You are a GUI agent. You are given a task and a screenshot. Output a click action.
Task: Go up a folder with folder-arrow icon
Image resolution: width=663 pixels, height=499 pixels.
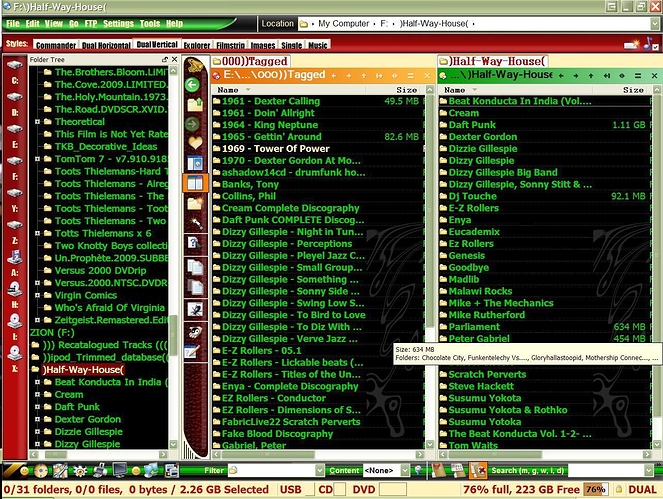point(195,104)
